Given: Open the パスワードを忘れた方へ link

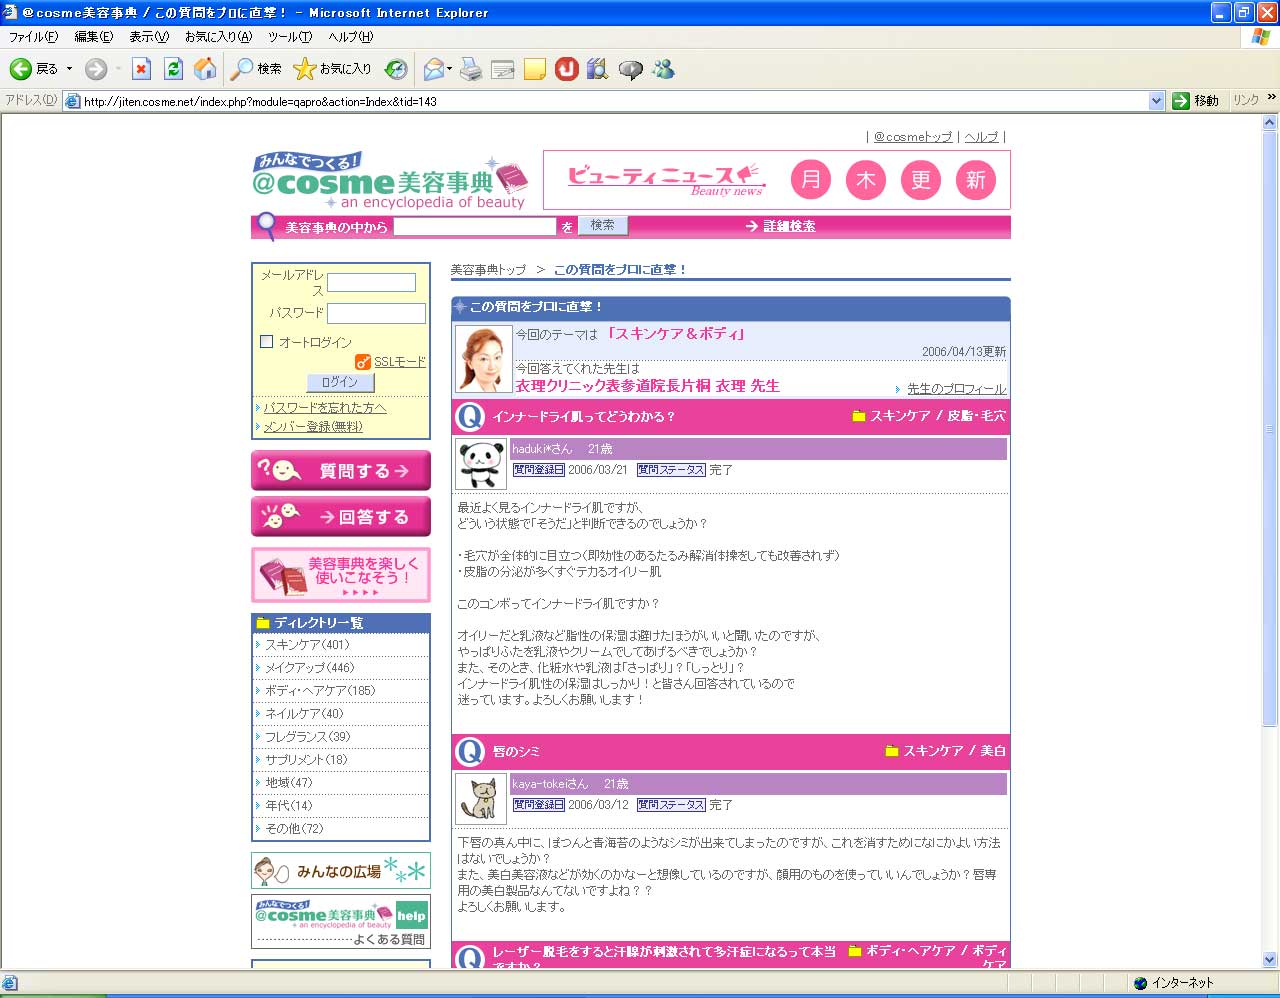Looking at the screenshot, I should pyautogui.click(x=324, y=408).
